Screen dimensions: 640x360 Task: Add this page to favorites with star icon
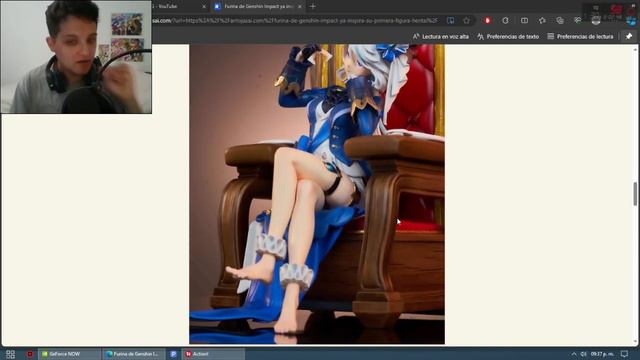[x=466, y=20]
